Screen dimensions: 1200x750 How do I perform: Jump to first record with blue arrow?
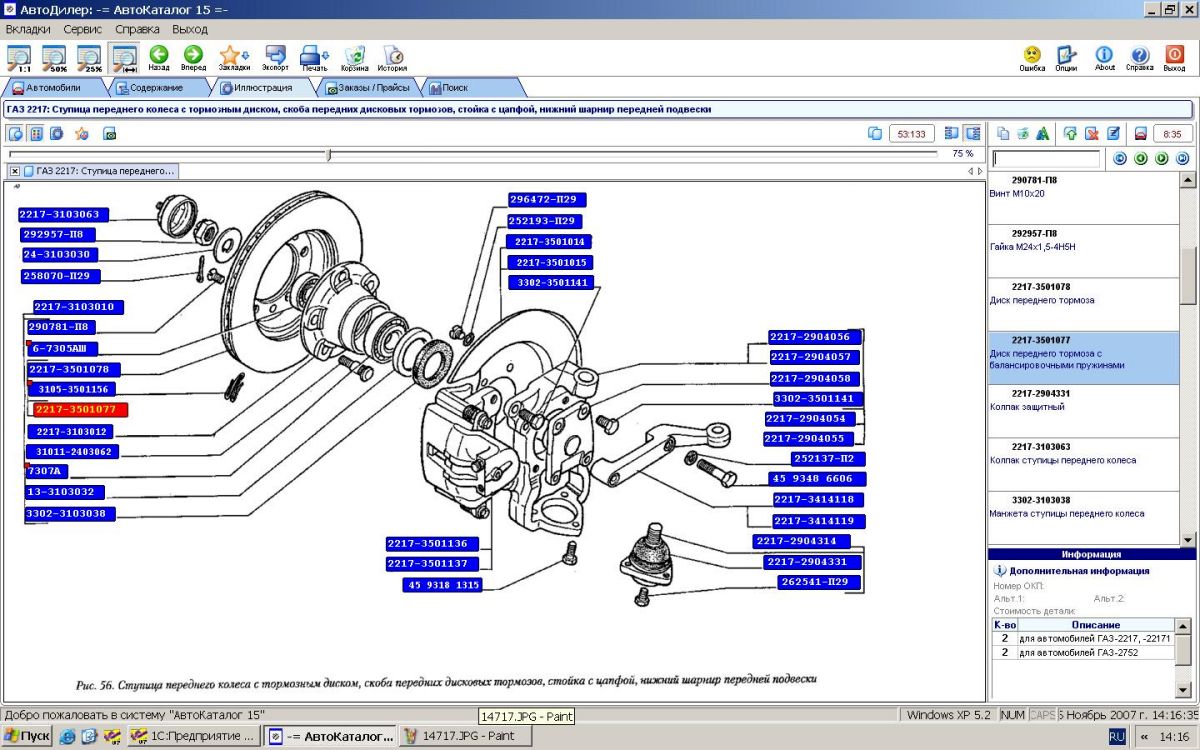tap(1119, 158)
